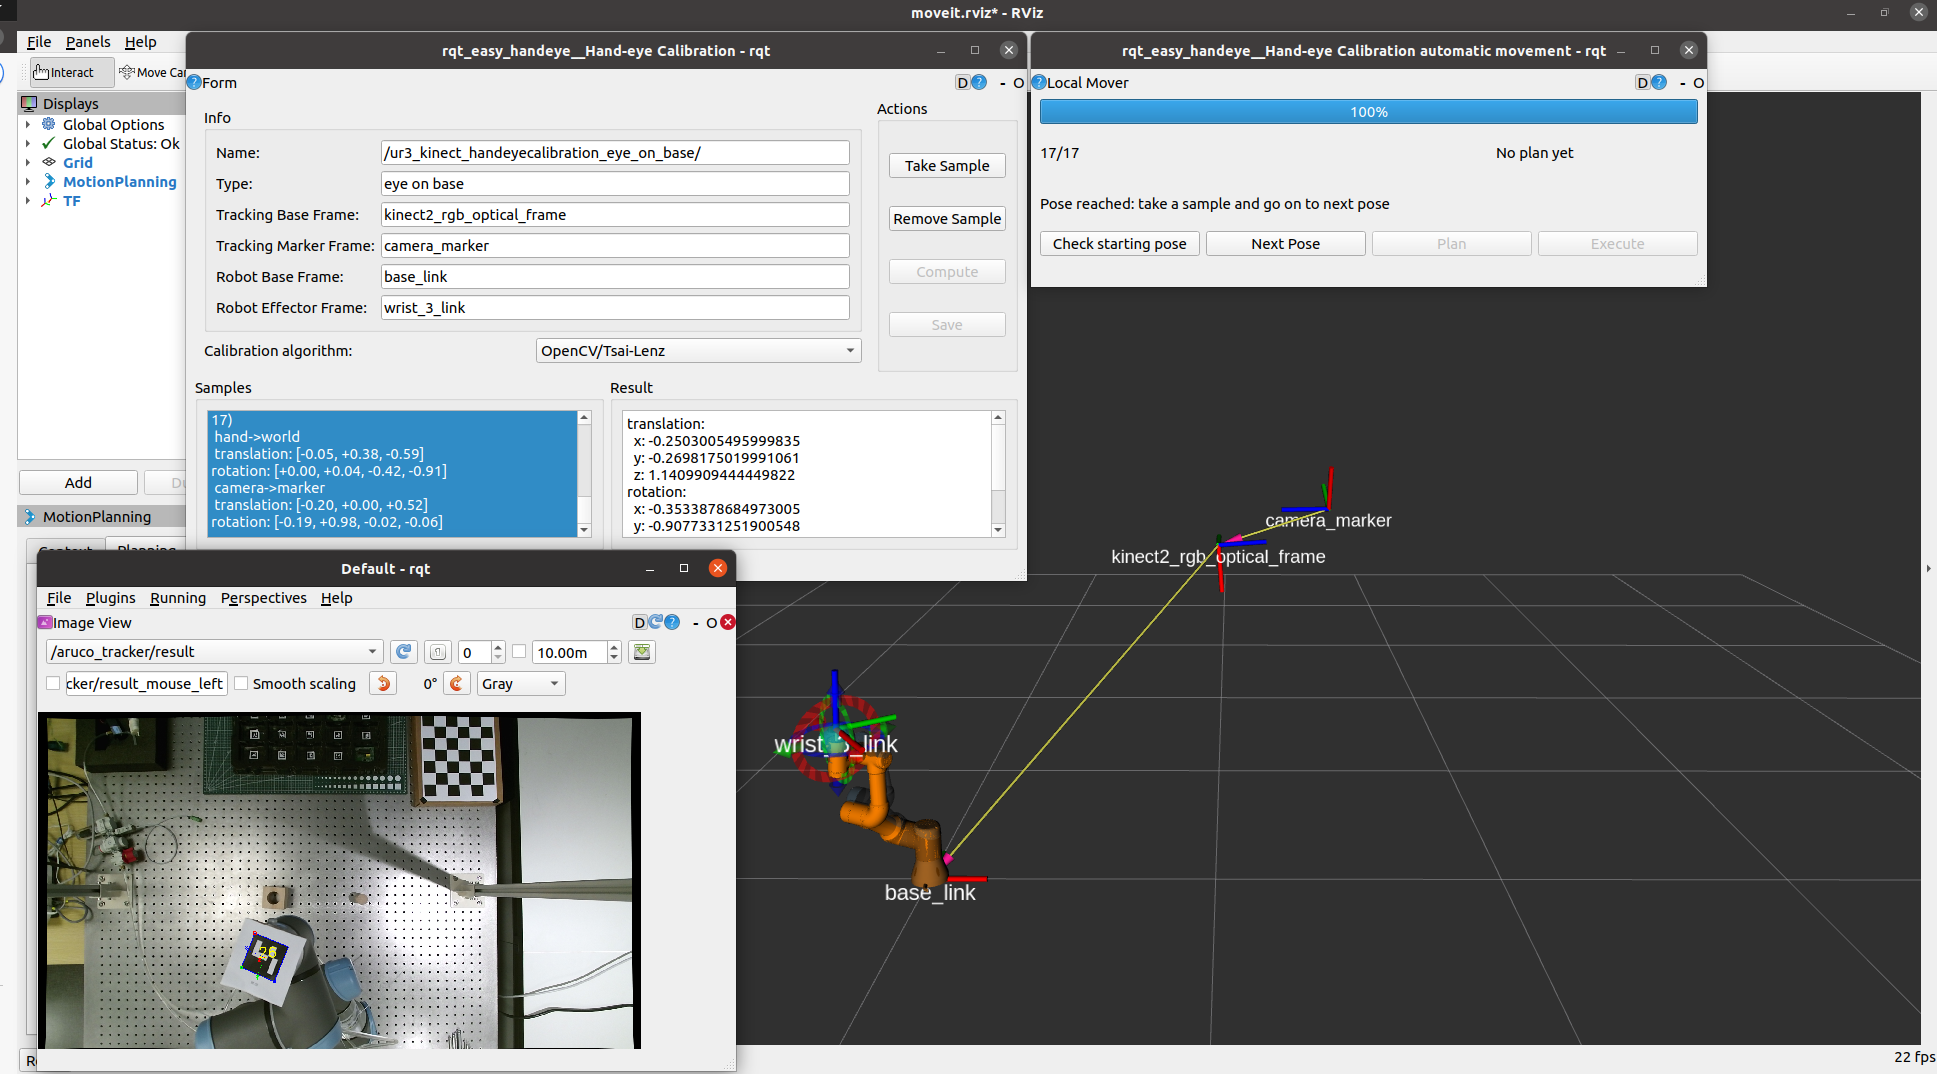Click the Tracking Marker Frame field
Screen dimensions: 1937x1074
615,245
